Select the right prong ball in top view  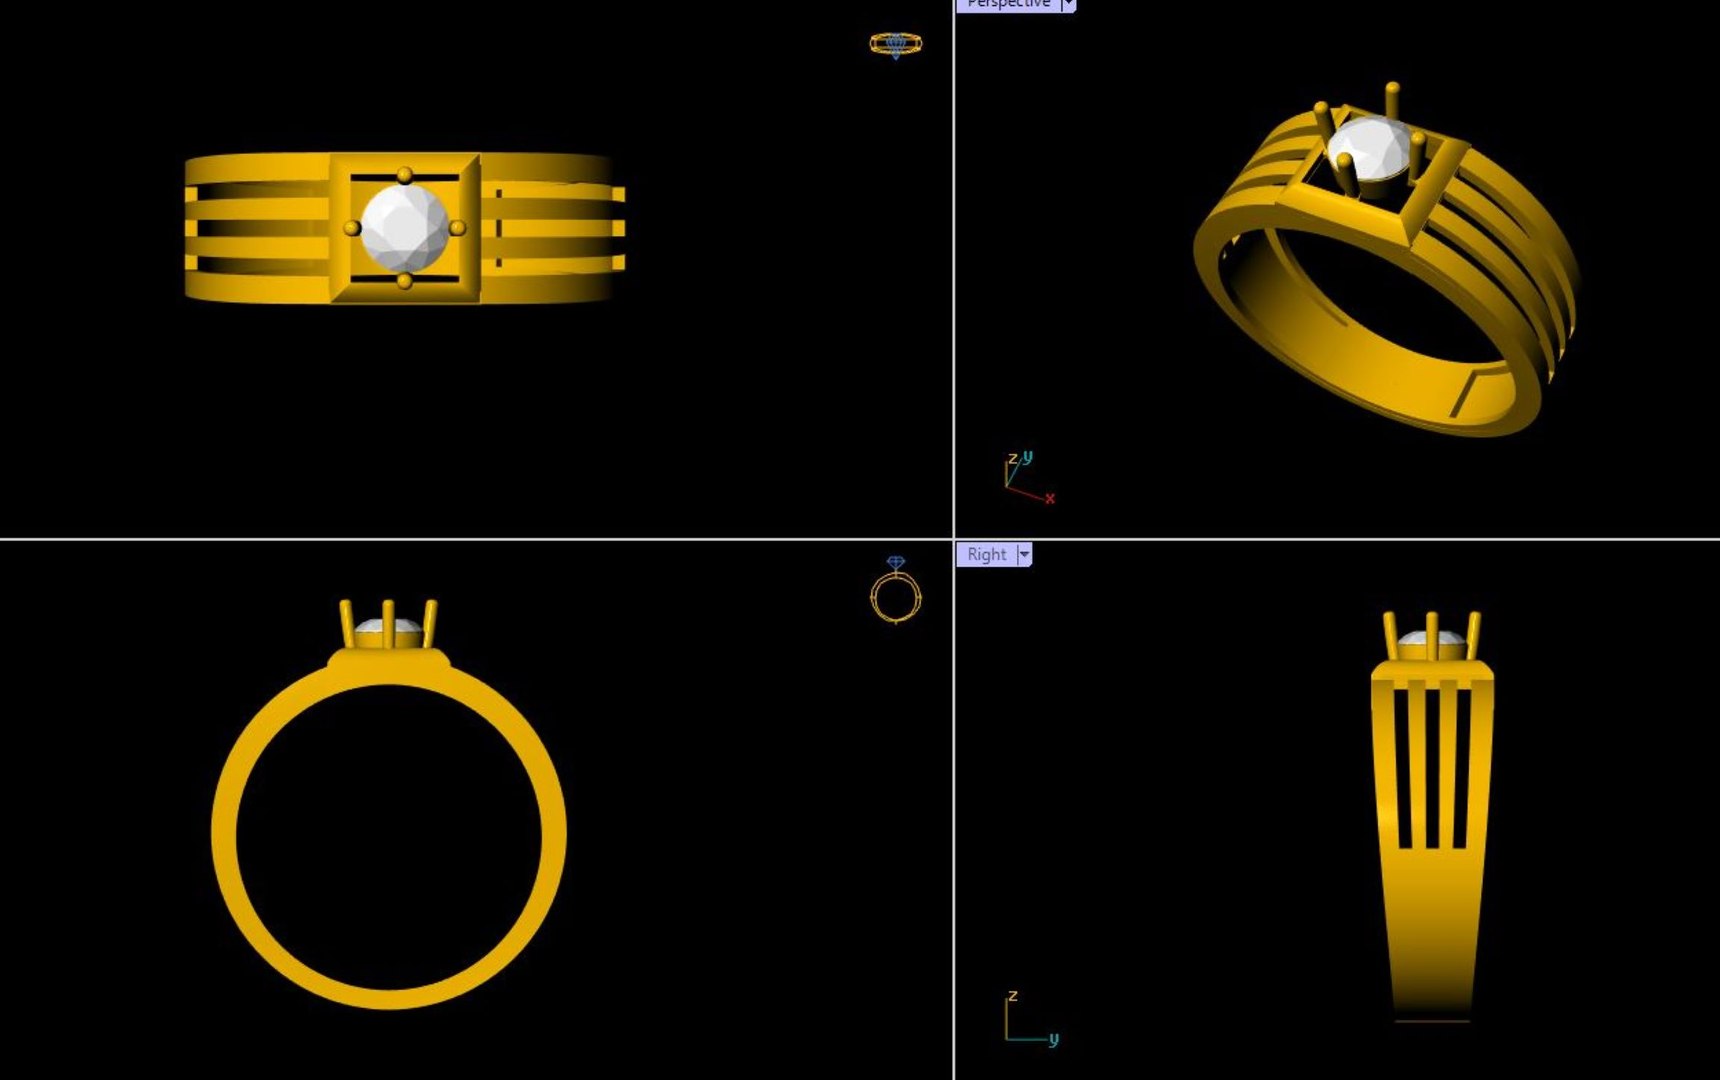pyautogui.click(x=457, y=228)
